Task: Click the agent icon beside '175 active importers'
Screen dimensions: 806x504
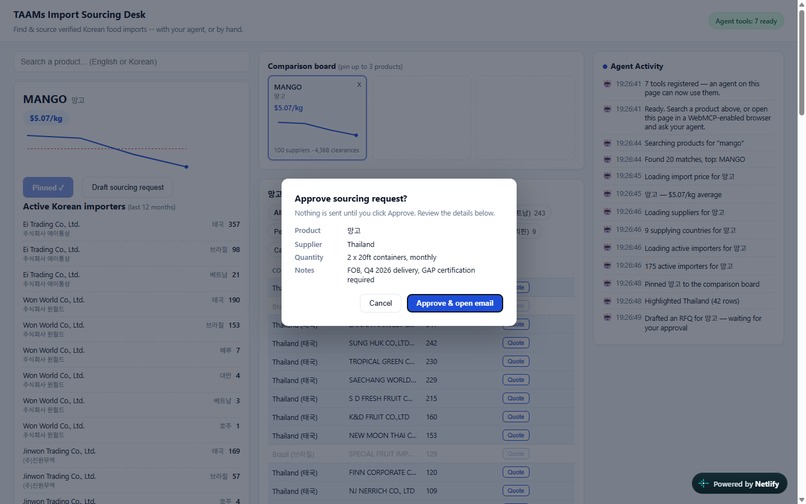Action: pos(607,266)
